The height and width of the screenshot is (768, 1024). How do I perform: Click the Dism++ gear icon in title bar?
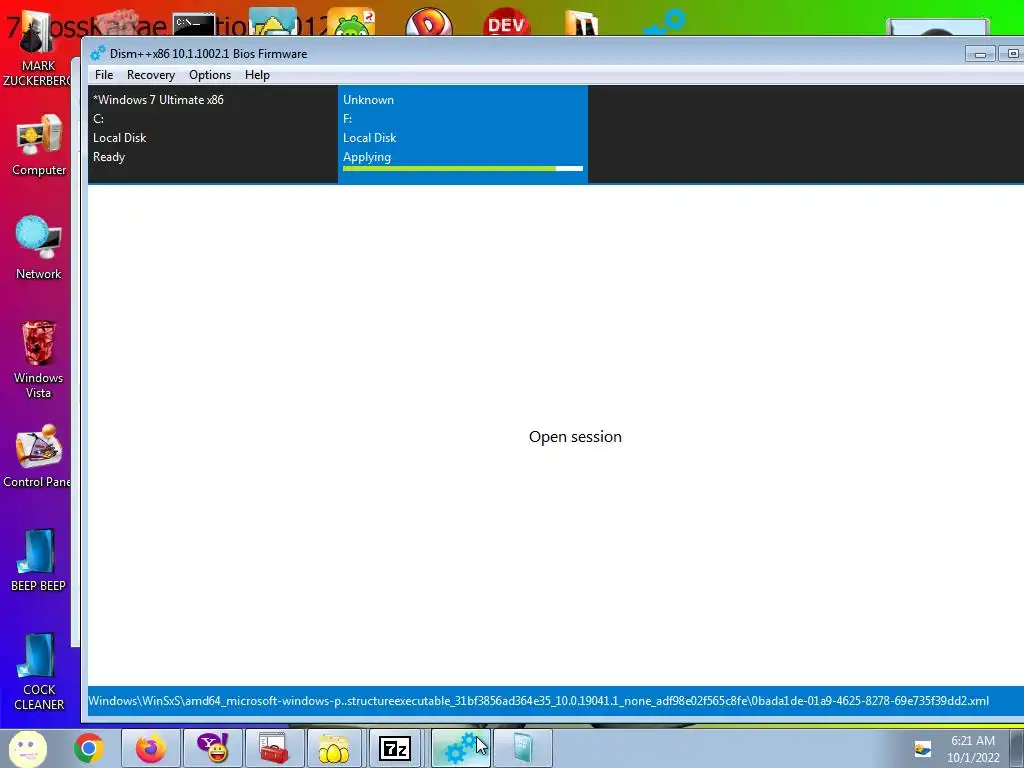(x=98, y=54)
